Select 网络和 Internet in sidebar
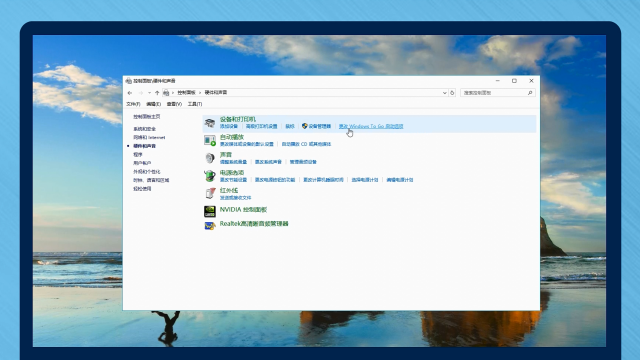Screen dimensions: 640x360 pos(149,138)
